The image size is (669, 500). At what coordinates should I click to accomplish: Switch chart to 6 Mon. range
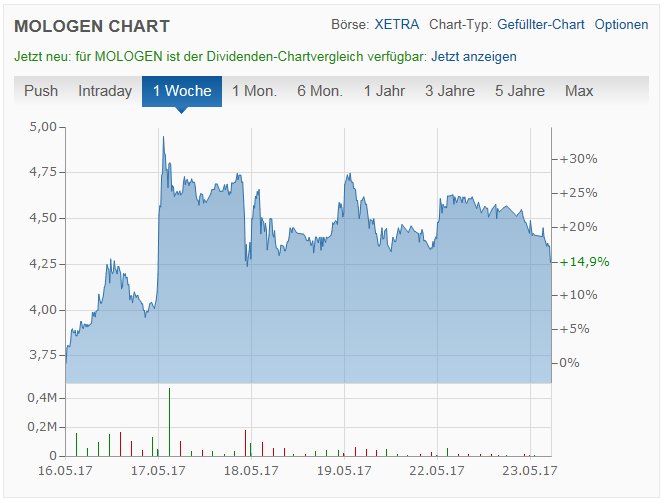(320, 91)
